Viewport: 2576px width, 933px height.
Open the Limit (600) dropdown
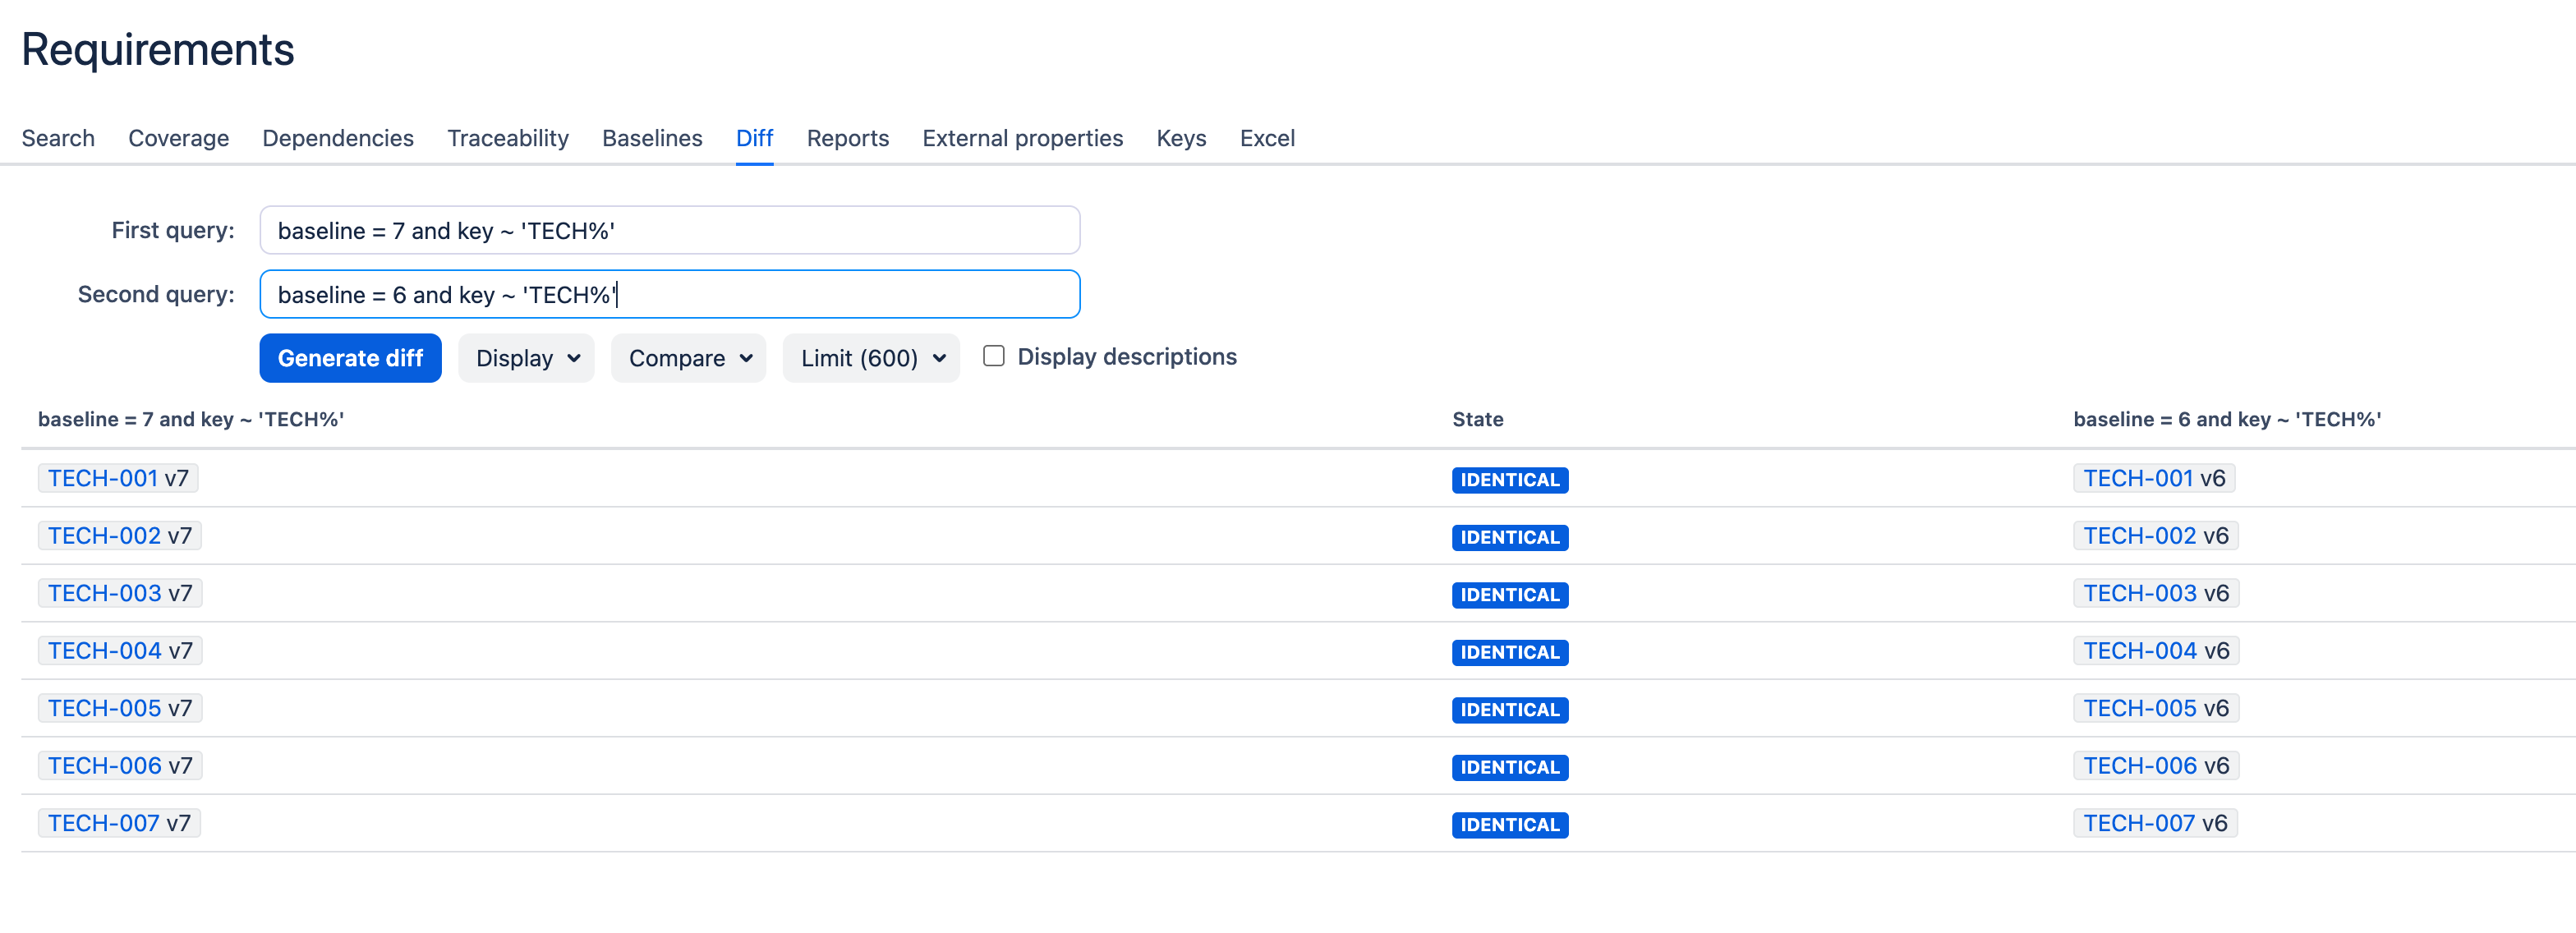pyautogui.click(x=871, y=358)
